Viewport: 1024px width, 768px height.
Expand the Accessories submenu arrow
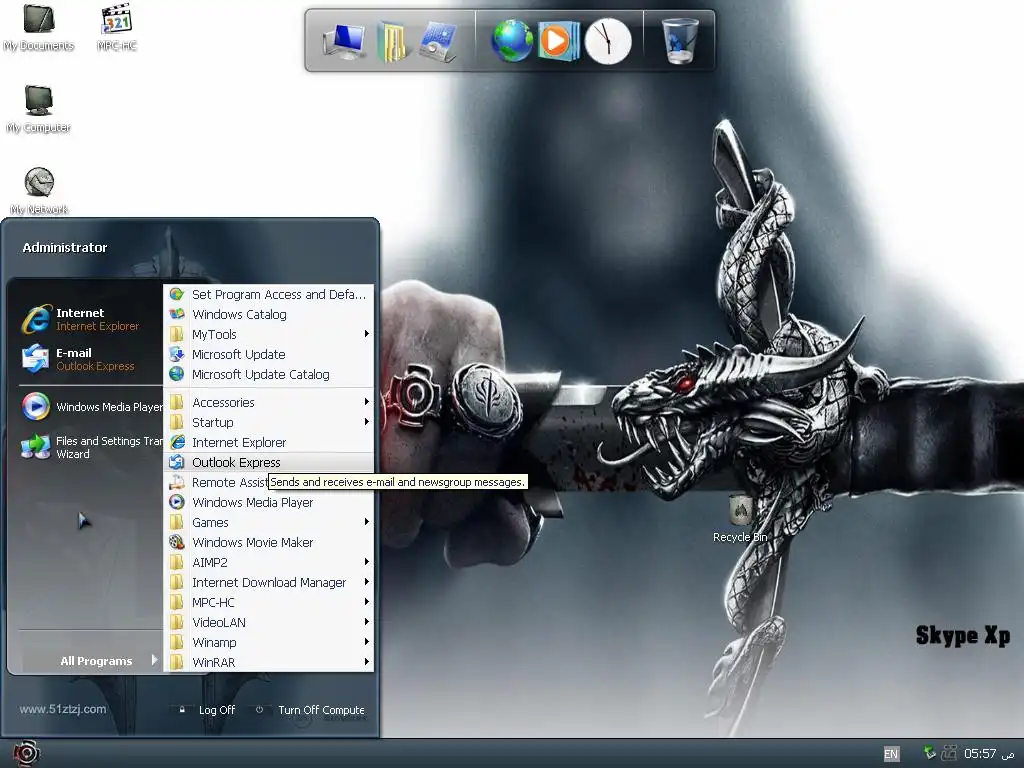click(x=366, y=402)
